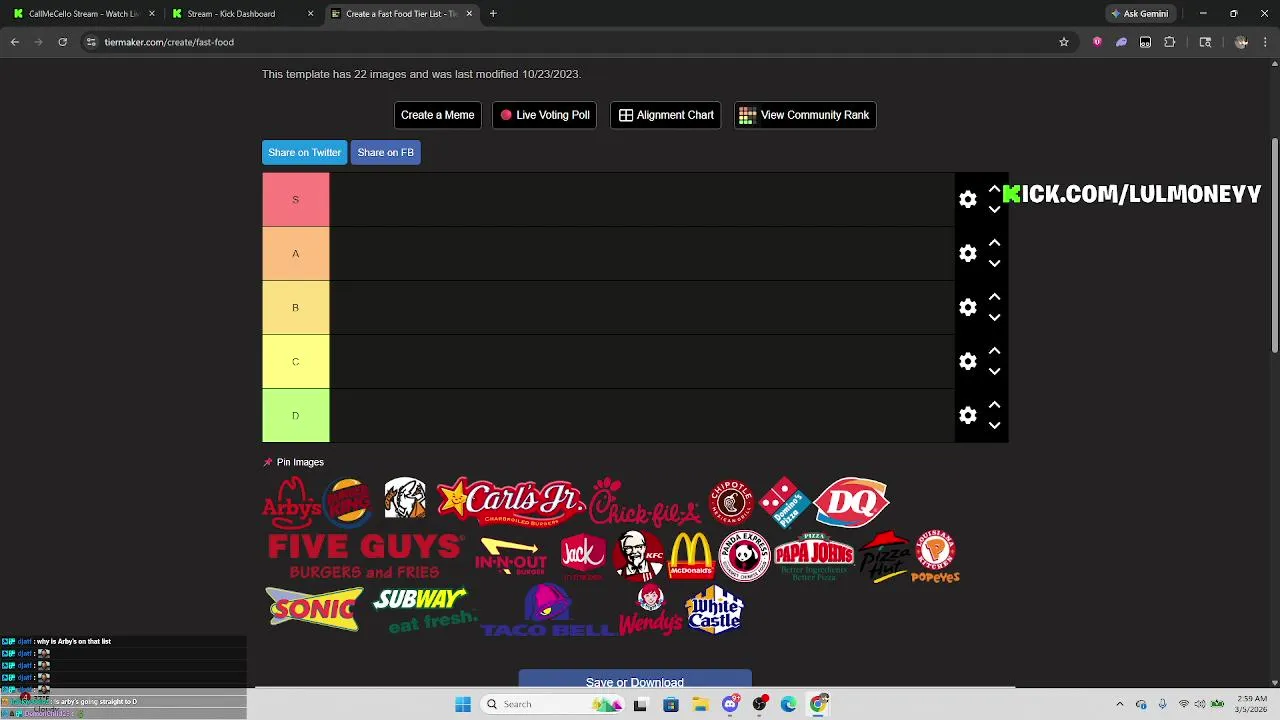Click the Create a Meme button
Viewport: 1280px width, 720px height.
(x=438, y=115)
